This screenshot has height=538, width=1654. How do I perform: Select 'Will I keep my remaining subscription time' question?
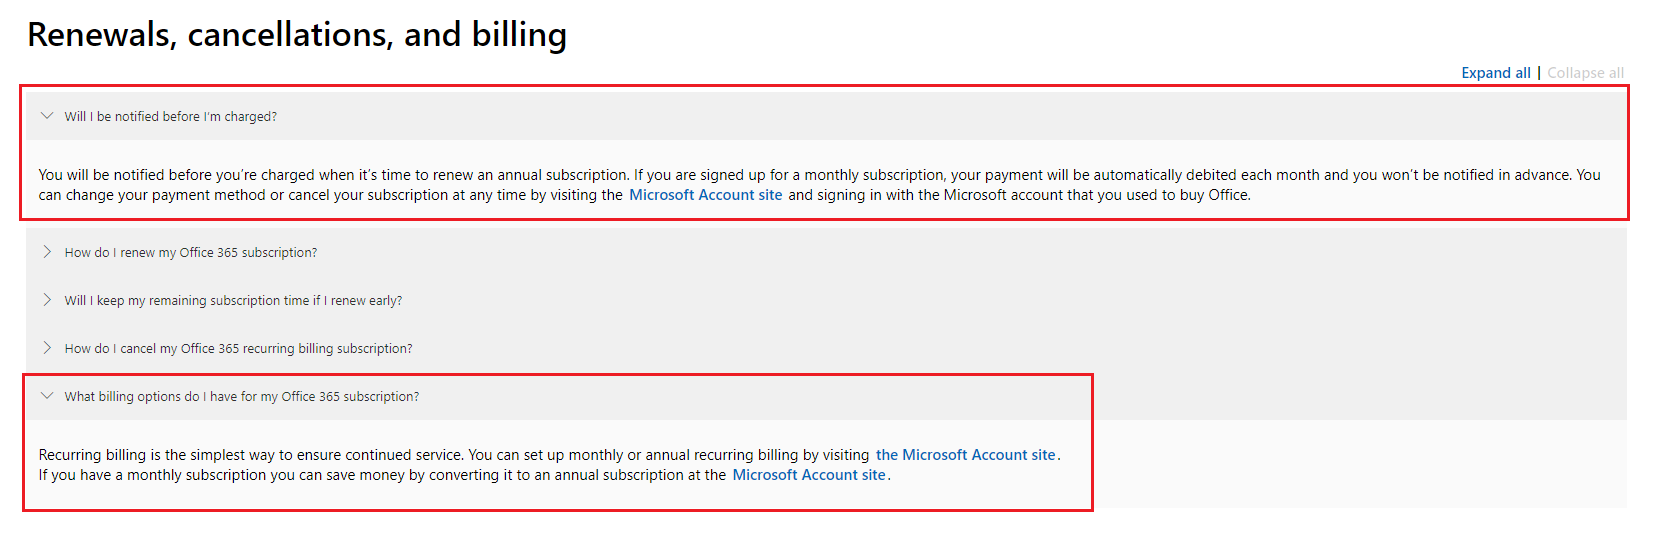(x=233, y=301)
